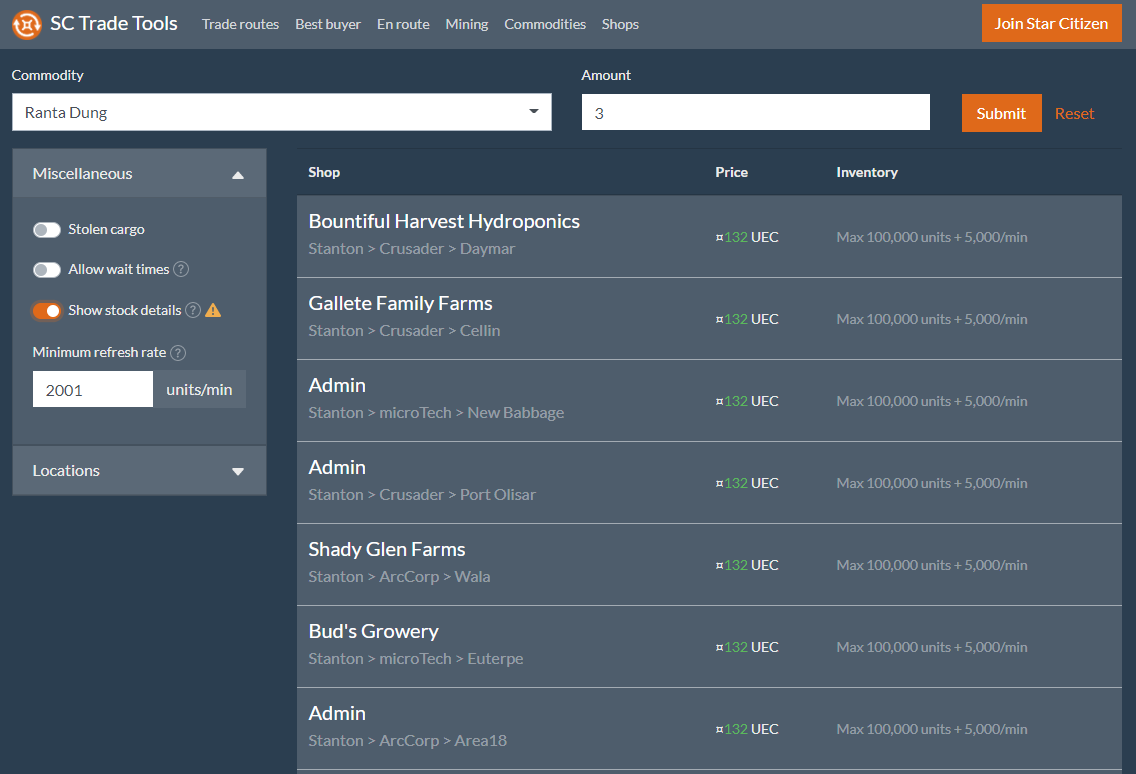
Task: Click inventory text in the Wala row
Action: pyautogui.click(x=932, y=565)
